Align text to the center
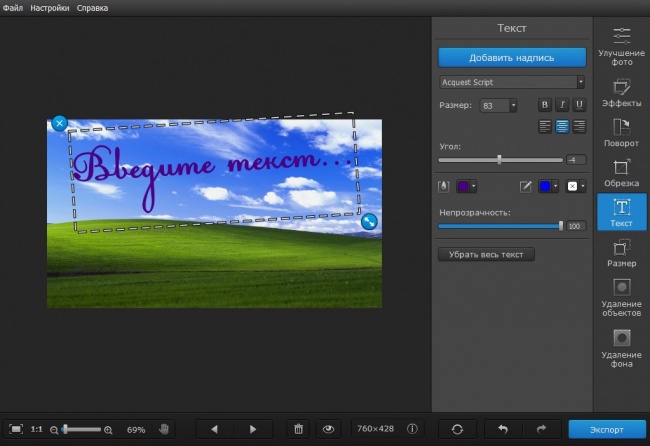650x446 pixels. click(x=562, y=126)
